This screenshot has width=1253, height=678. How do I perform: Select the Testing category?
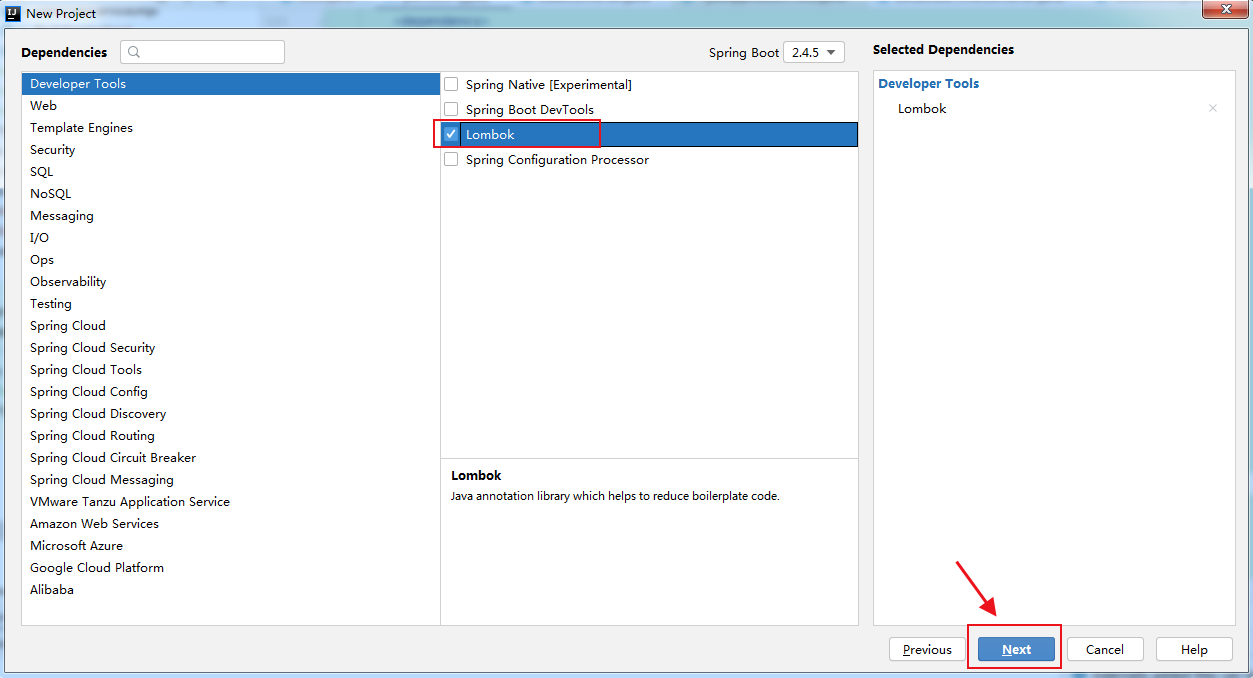[231, 304]
